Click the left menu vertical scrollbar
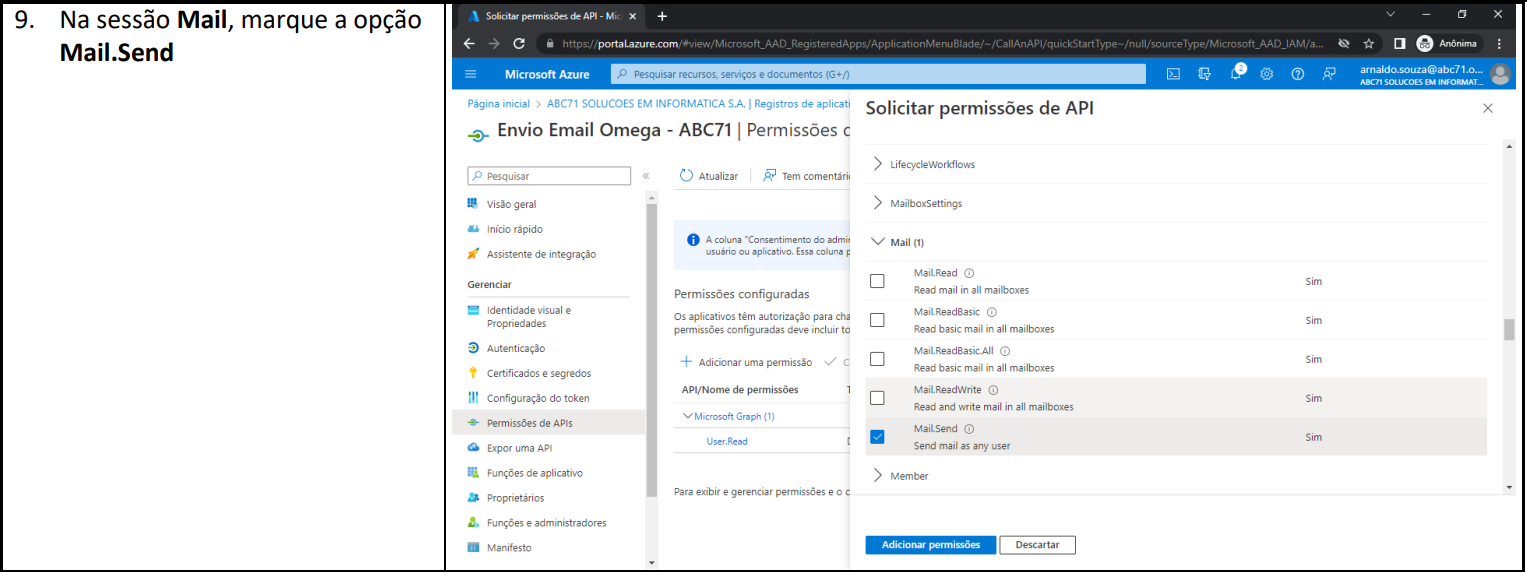The height and width of the screenshot is (572, 1527). 653,350
